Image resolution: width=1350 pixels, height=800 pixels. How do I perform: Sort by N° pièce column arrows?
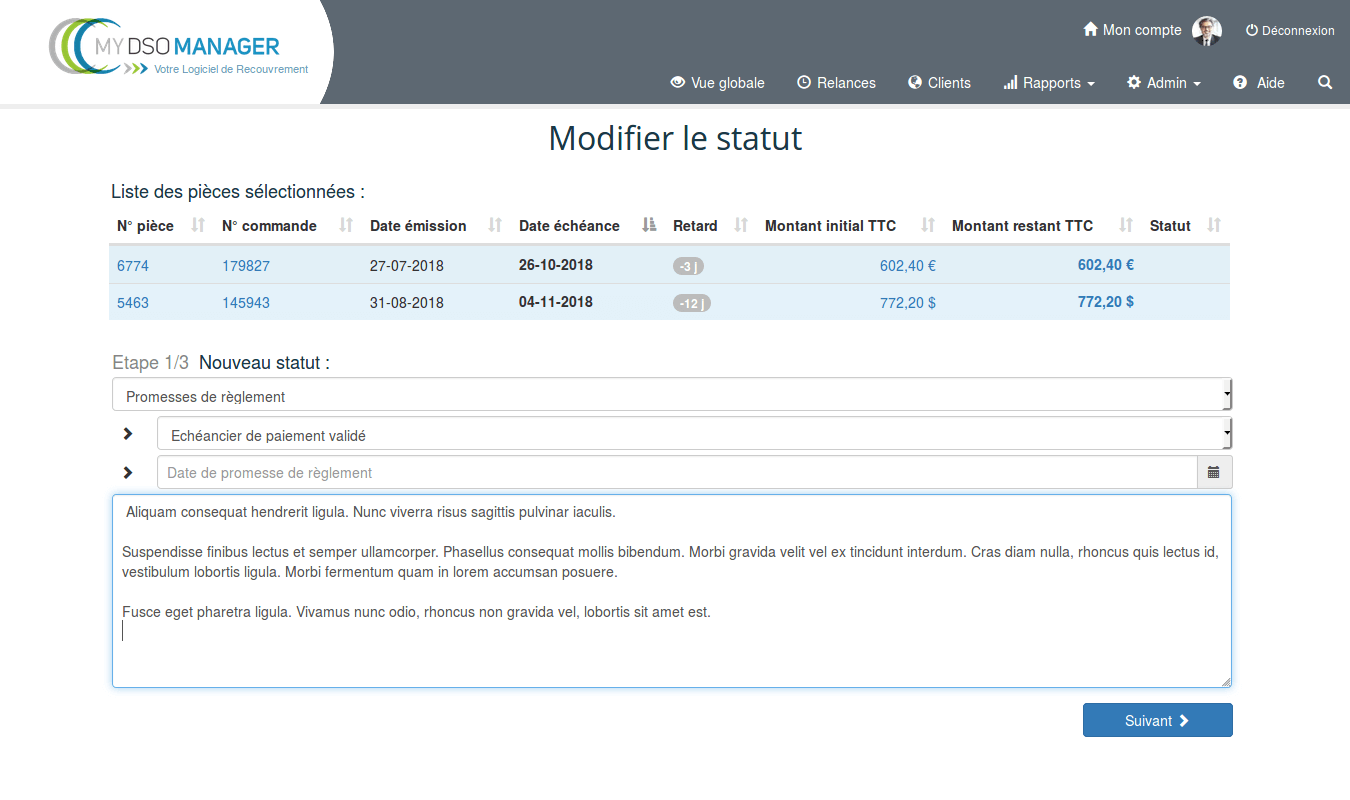point(198,225)
